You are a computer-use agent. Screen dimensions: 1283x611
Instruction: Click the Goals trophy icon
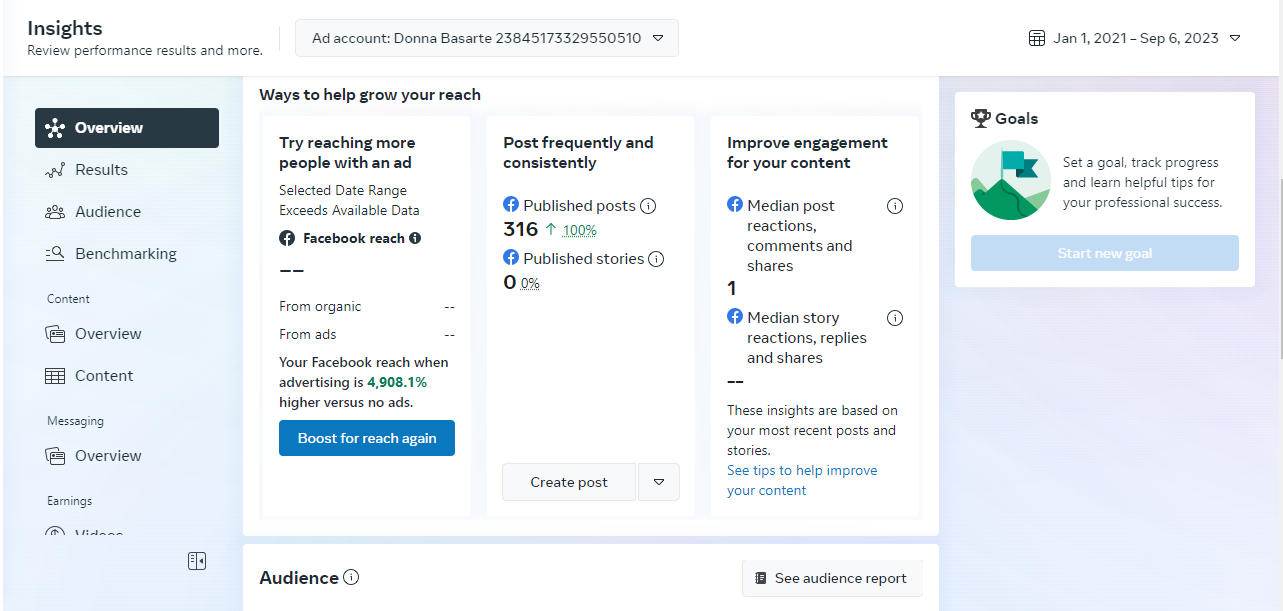pos(981,118)
